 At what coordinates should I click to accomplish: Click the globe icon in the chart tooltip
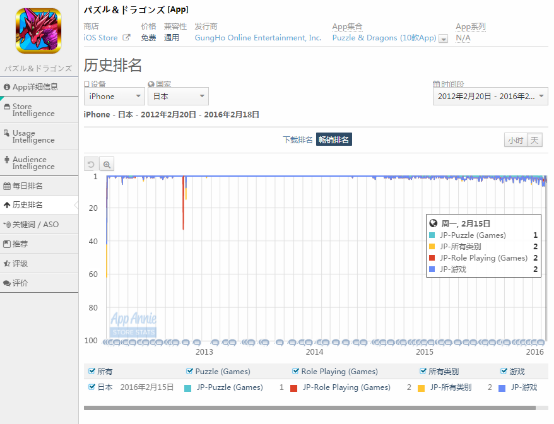click(433, 223)
